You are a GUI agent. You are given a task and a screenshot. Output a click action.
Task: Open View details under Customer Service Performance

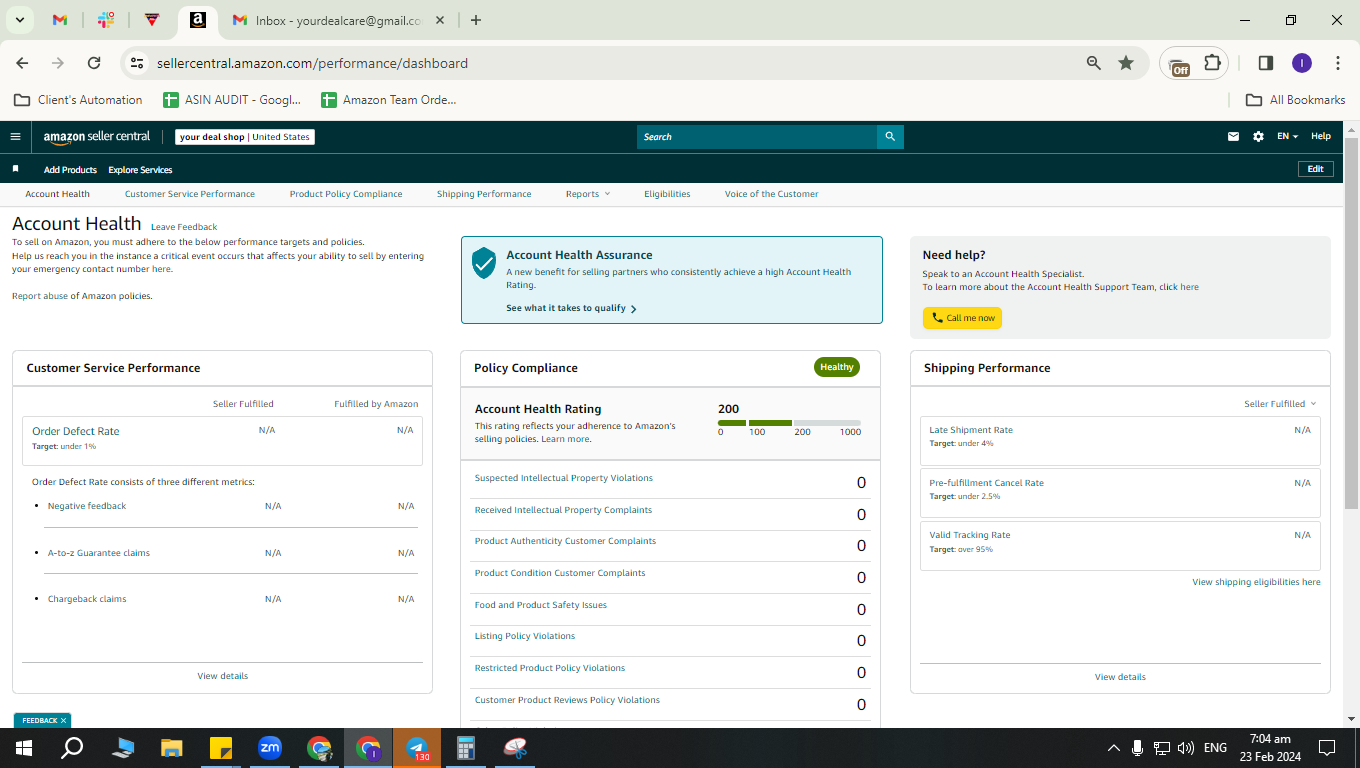(x=223, y=676)
